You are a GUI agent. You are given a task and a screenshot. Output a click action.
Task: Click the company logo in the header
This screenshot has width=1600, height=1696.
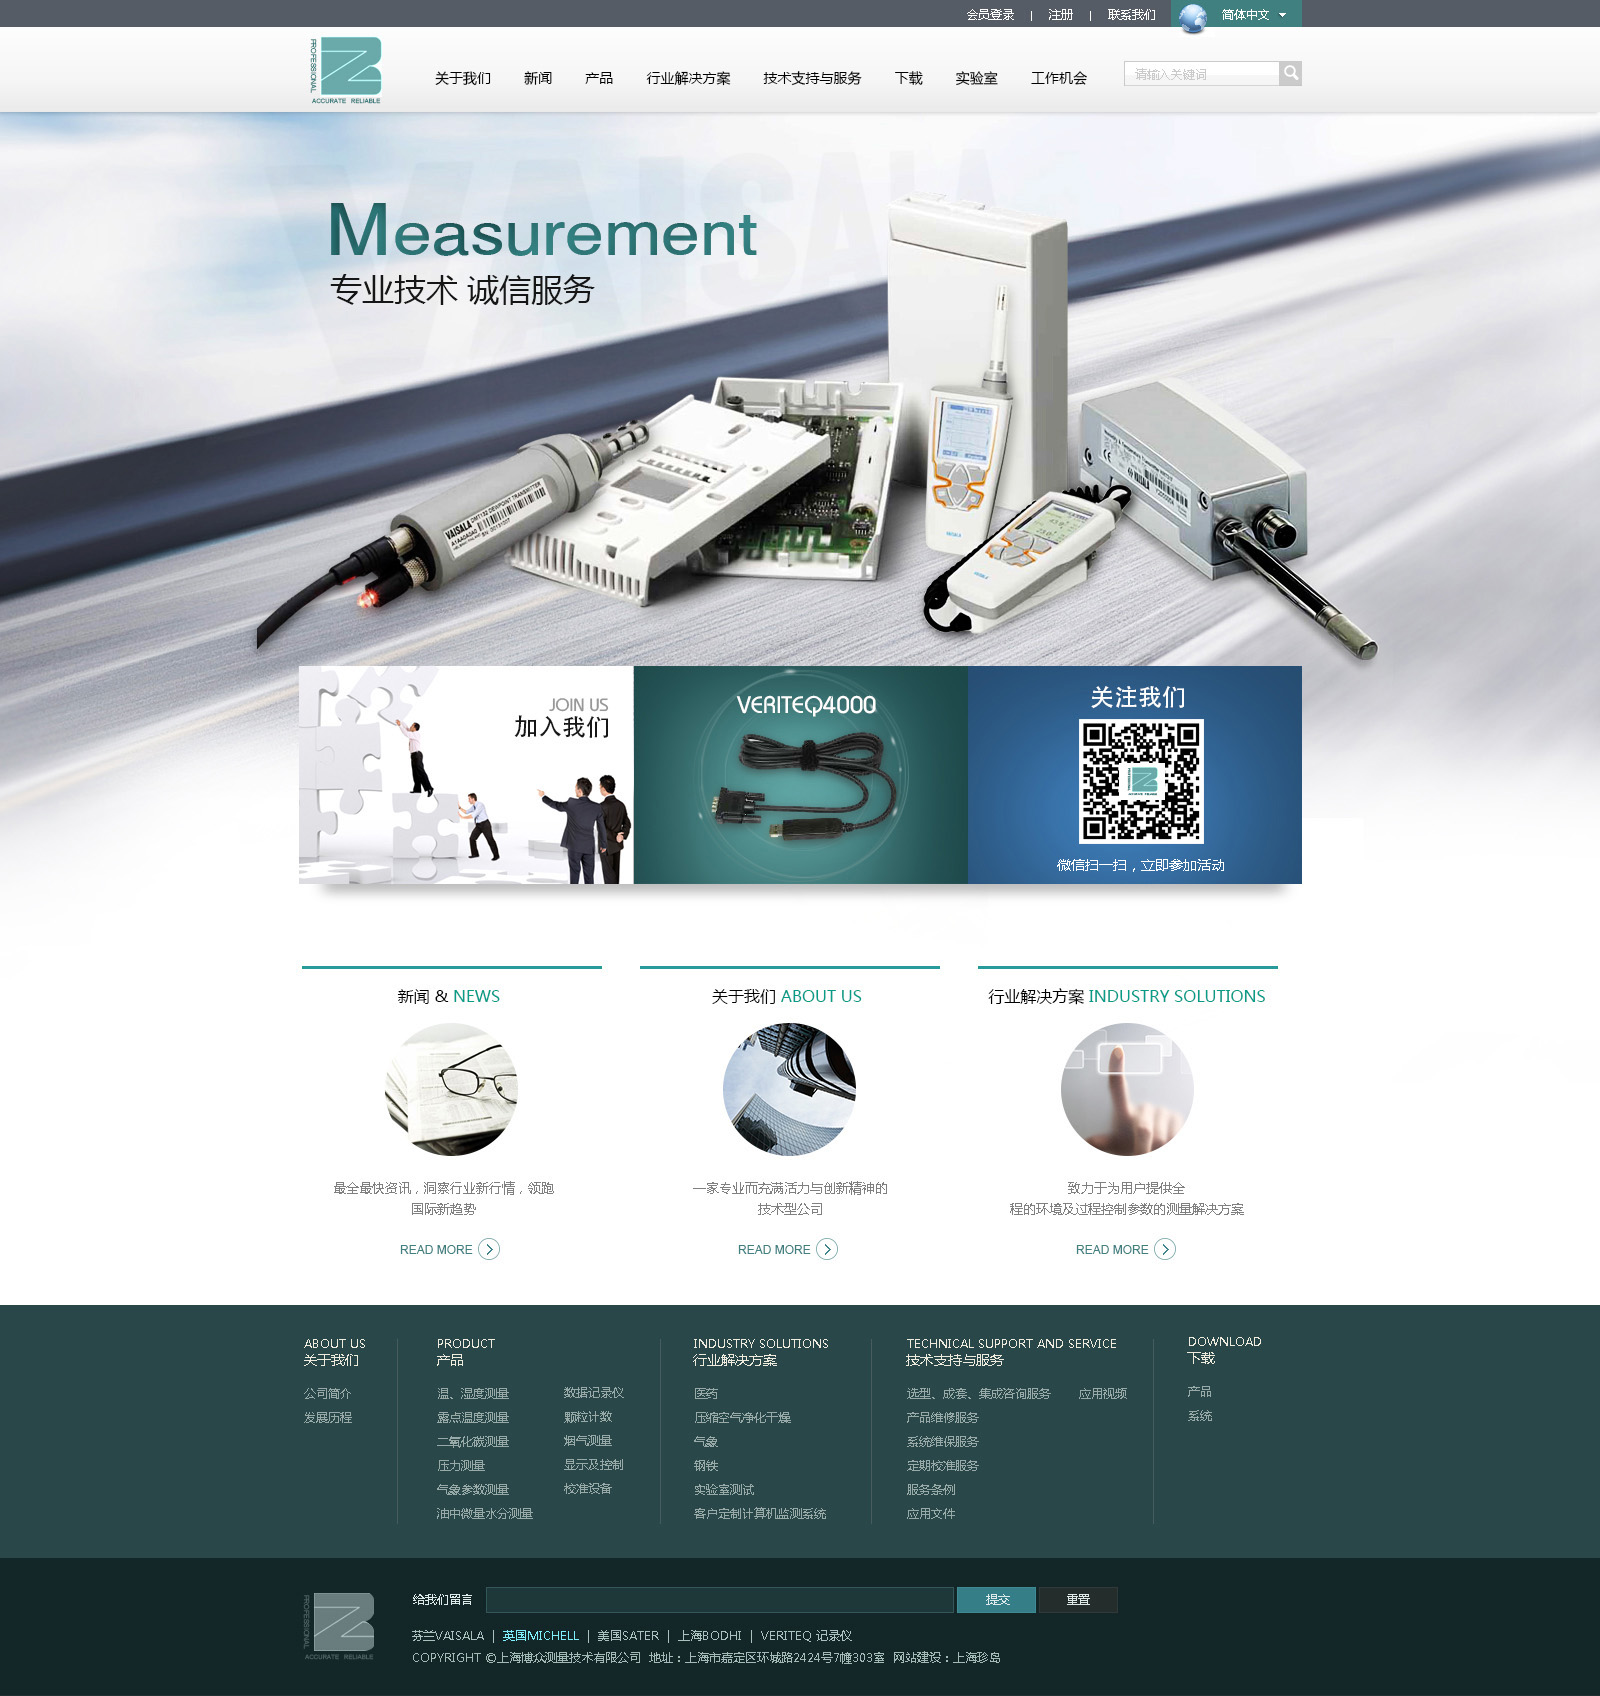(346, 70)
